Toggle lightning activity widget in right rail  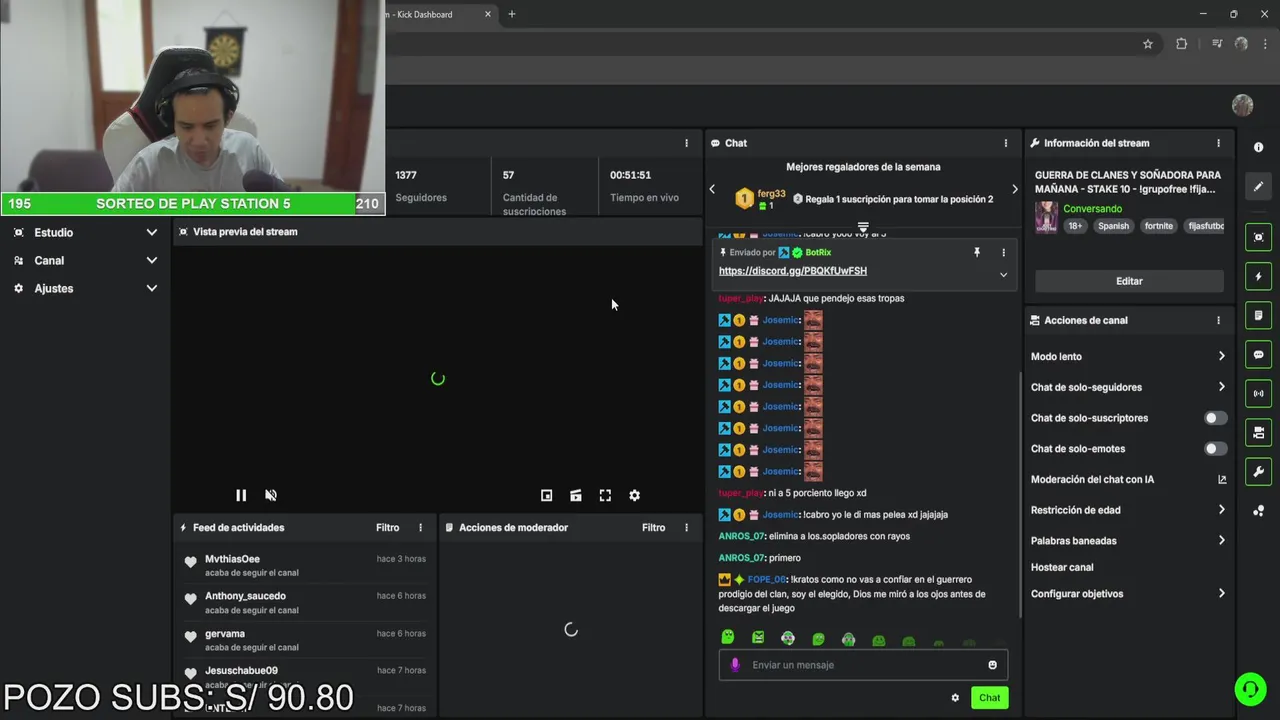pos(1258,276)
